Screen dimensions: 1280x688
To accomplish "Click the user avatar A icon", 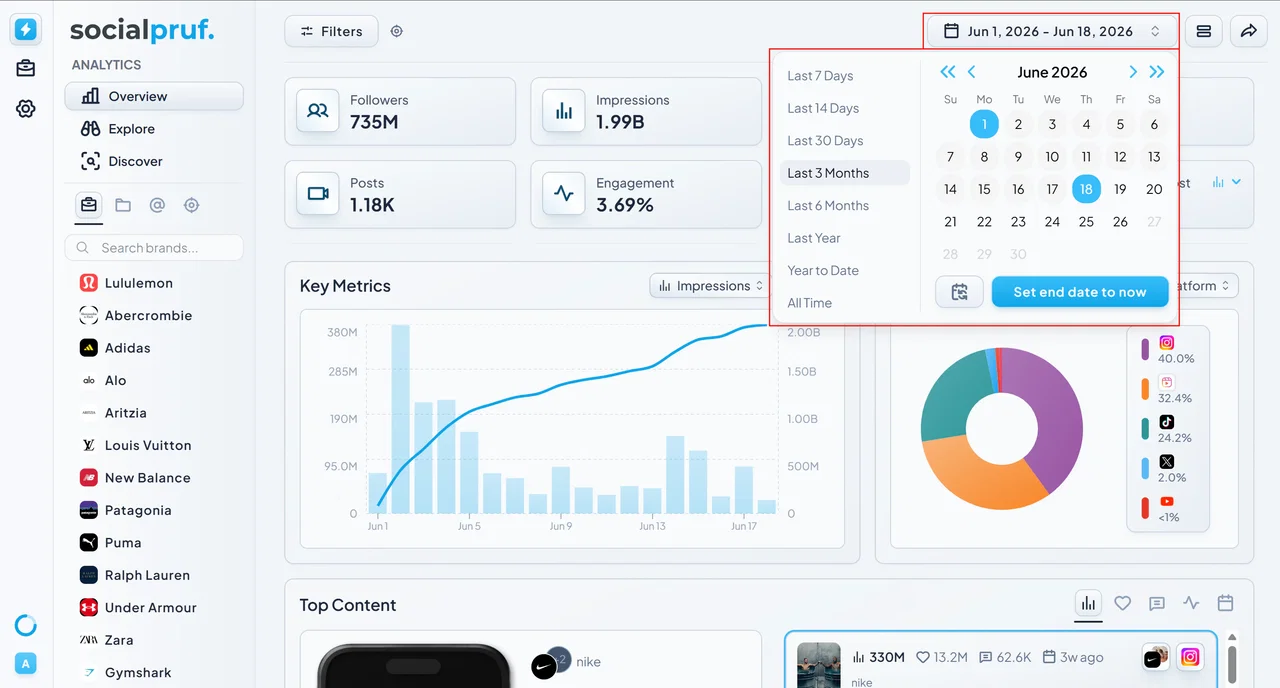I will 26,664.
